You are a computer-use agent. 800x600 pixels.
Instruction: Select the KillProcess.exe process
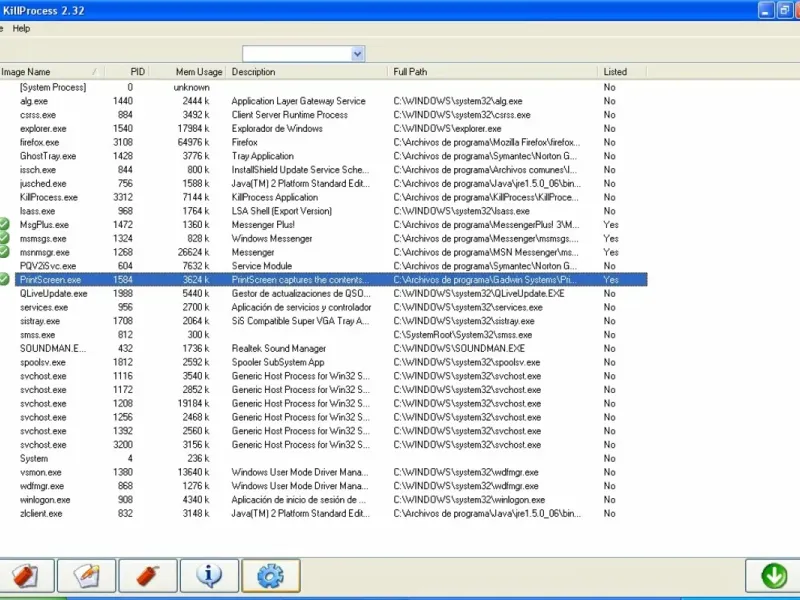(x=49, y=197)
